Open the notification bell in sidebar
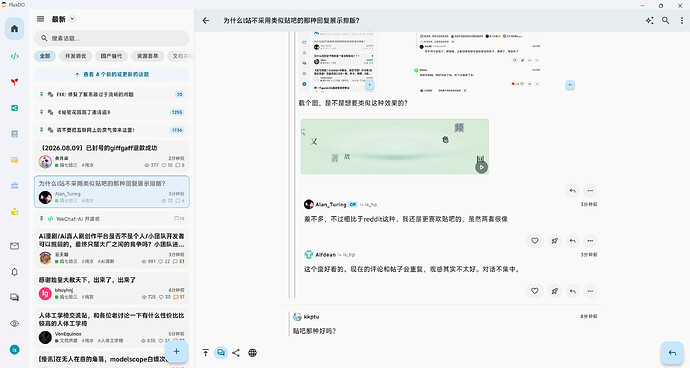Image resolution: width=690 pixels, height=368 pixels. (15, 272)
